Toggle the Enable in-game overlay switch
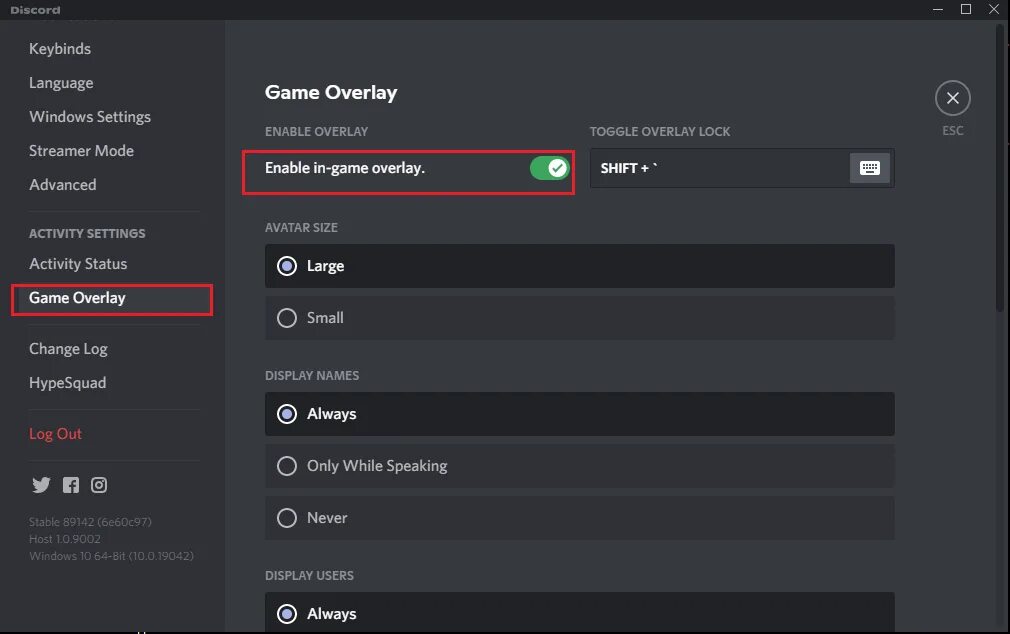This screenshot has width=1010, height=634. (549, 168)
